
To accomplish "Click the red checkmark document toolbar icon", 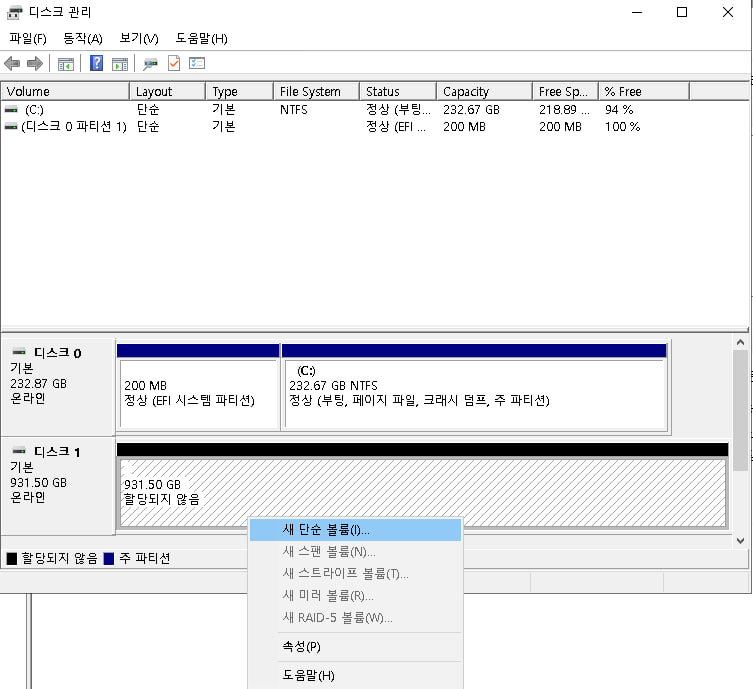I will 174,64.
